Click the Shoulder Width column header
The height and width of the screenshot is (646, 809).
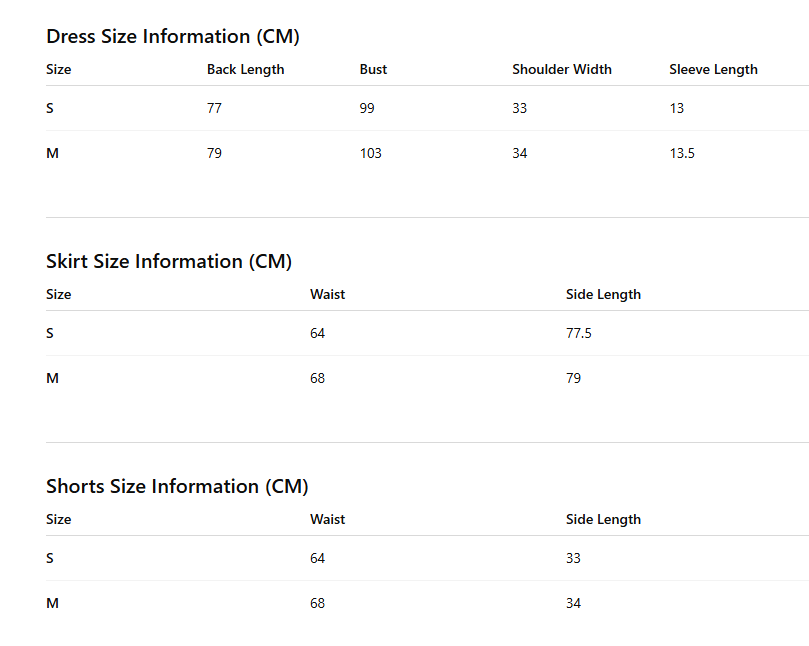pos(562,69)
